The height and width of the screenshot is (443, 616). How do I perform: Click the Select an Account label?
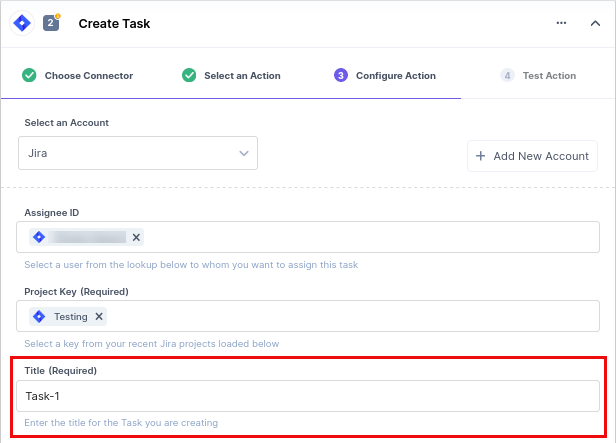[66, 123]
